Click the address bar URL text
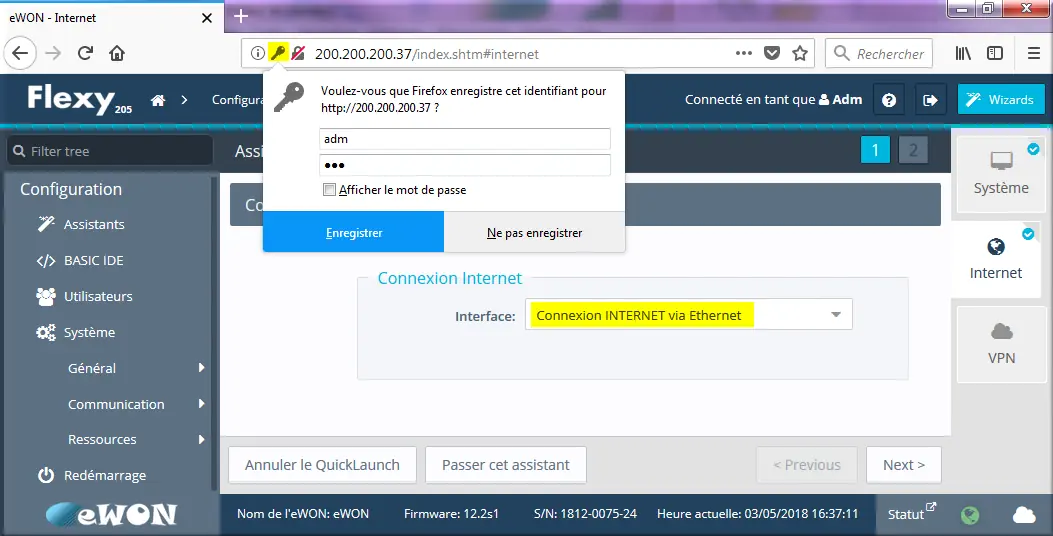Image resolution: width=1053 pixels, height=536 pixels. tap(427, 54)
